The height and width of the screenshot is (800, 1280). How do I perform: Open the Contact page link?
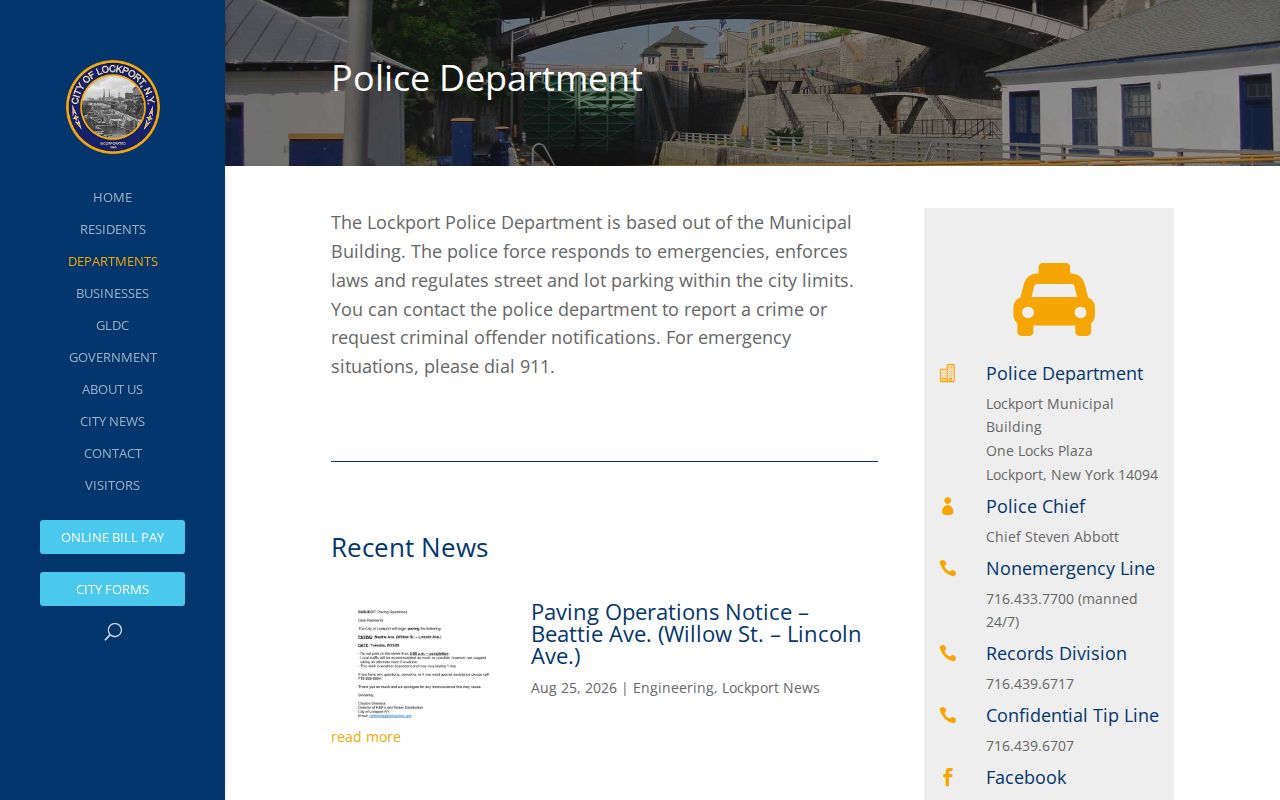pos(113,453)
